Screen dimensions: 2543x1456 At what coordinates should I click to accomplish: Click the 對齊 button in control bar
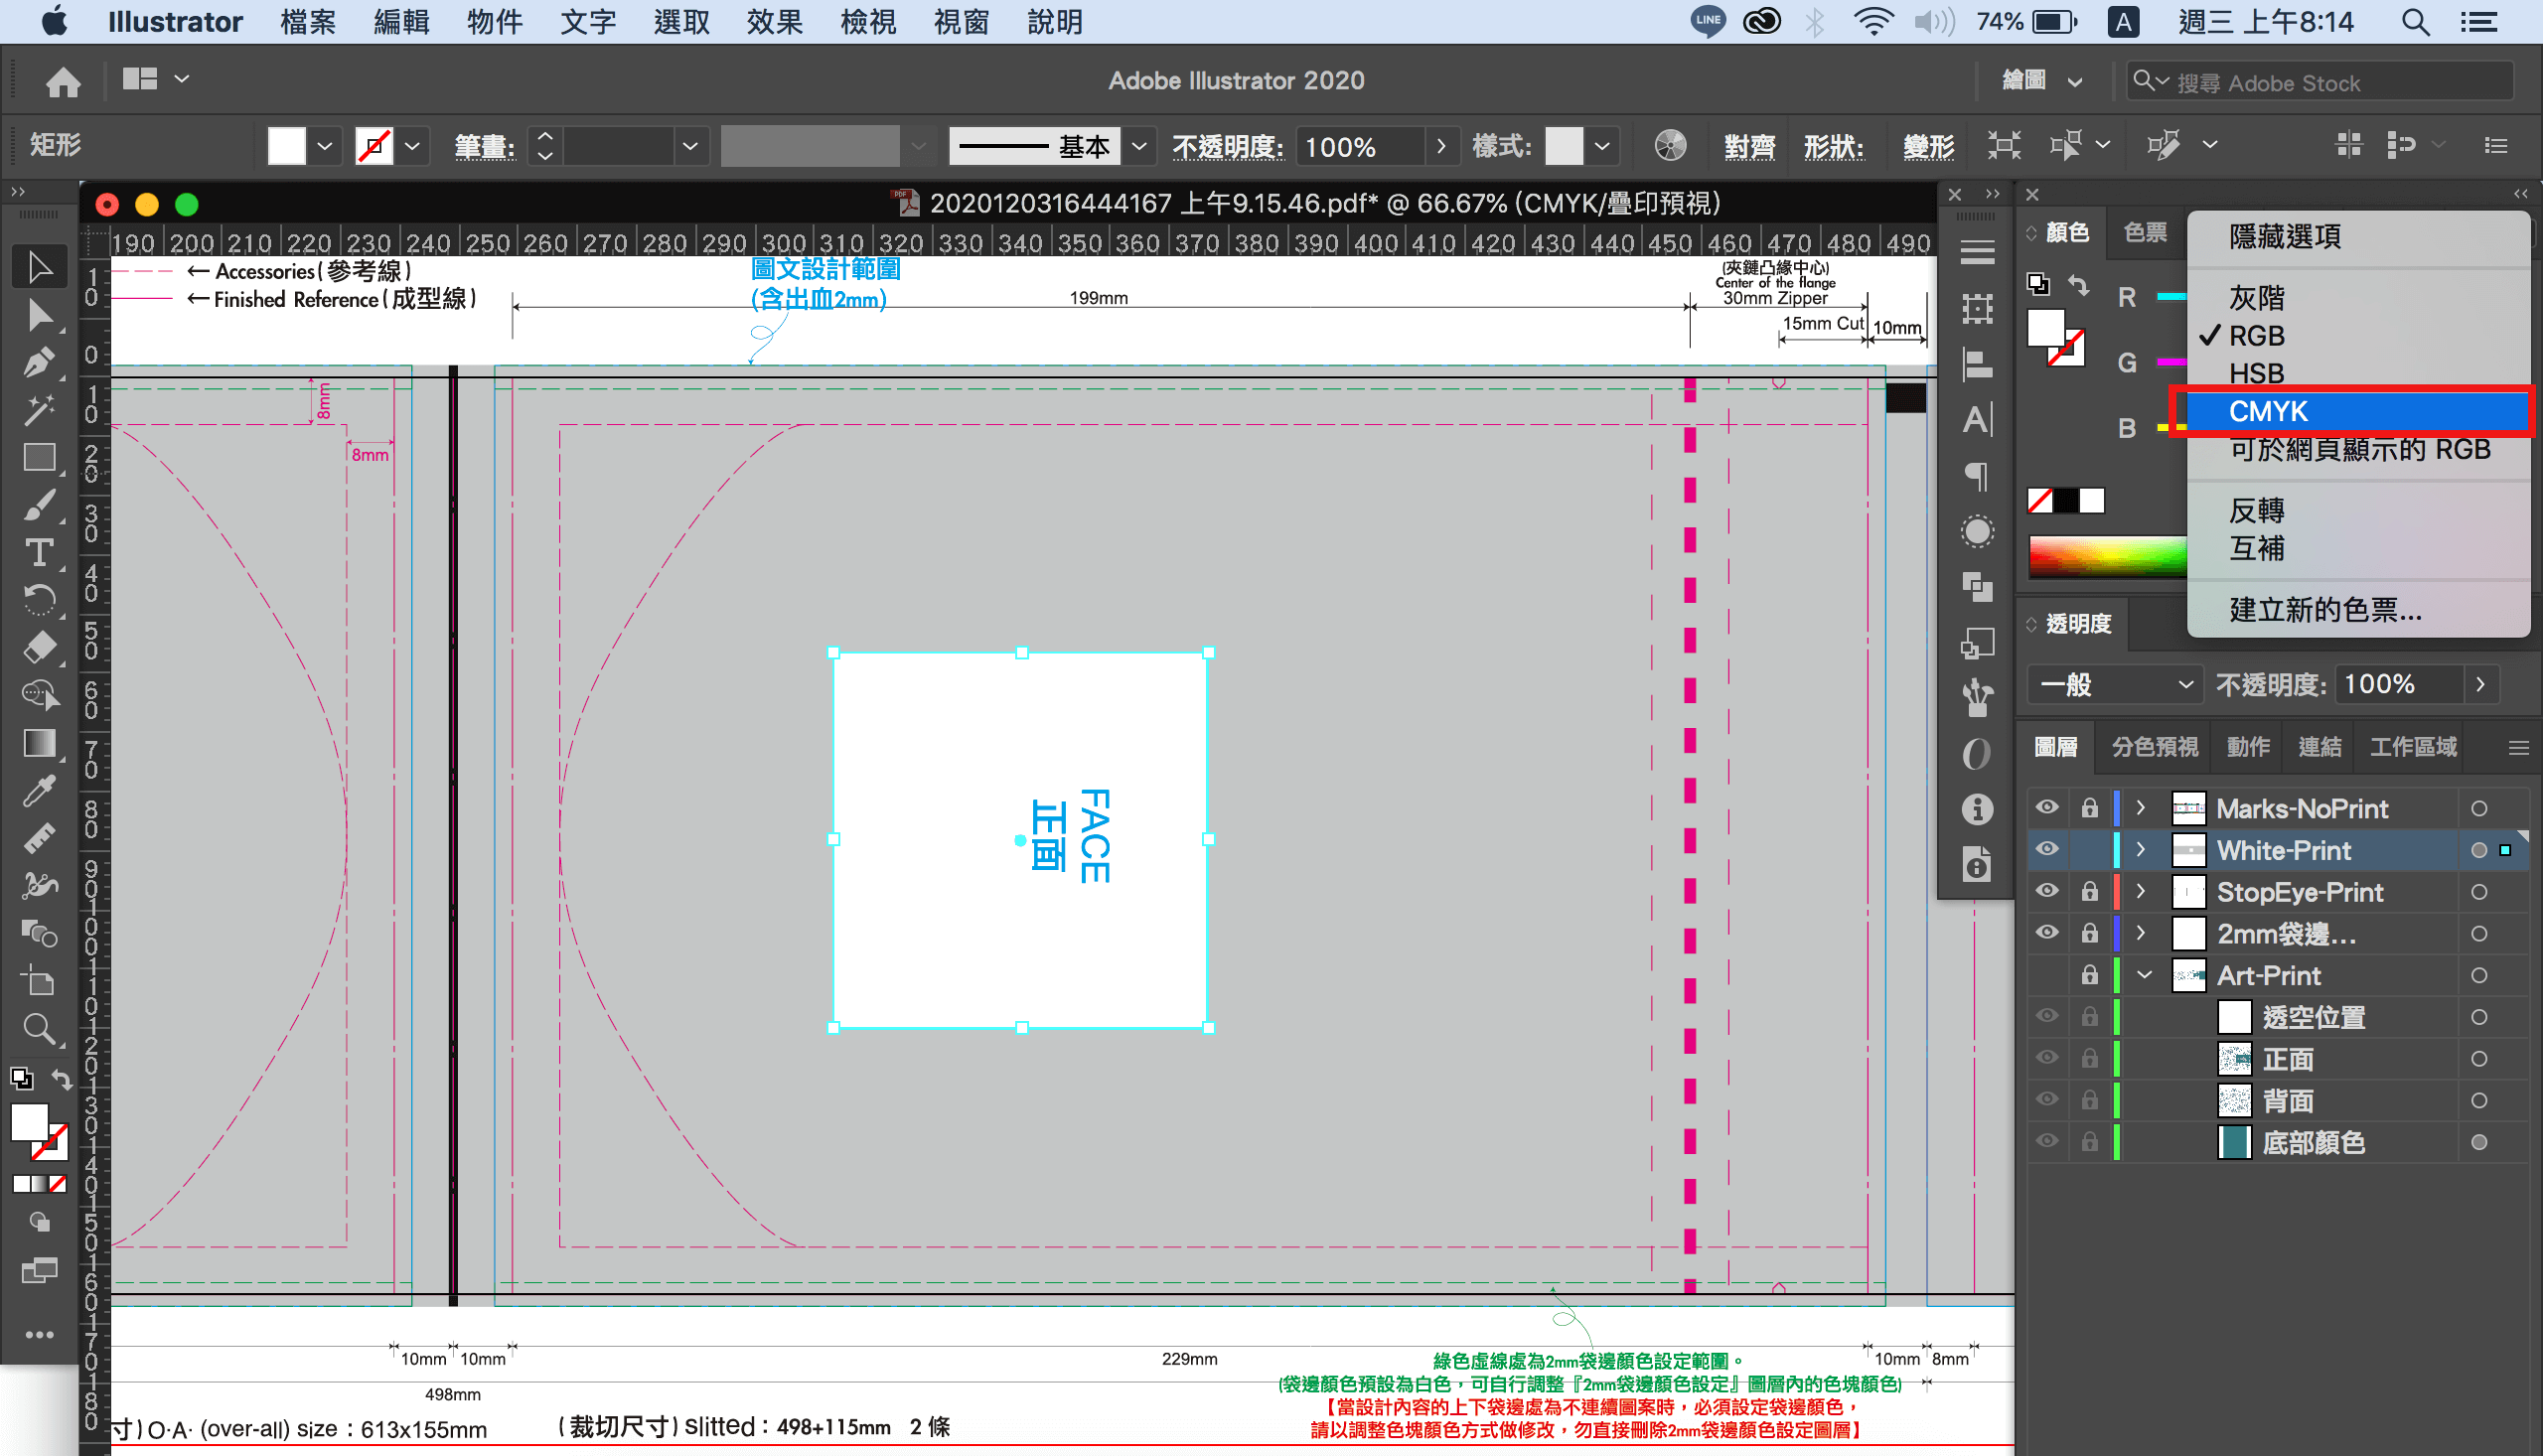(1748, 147)
